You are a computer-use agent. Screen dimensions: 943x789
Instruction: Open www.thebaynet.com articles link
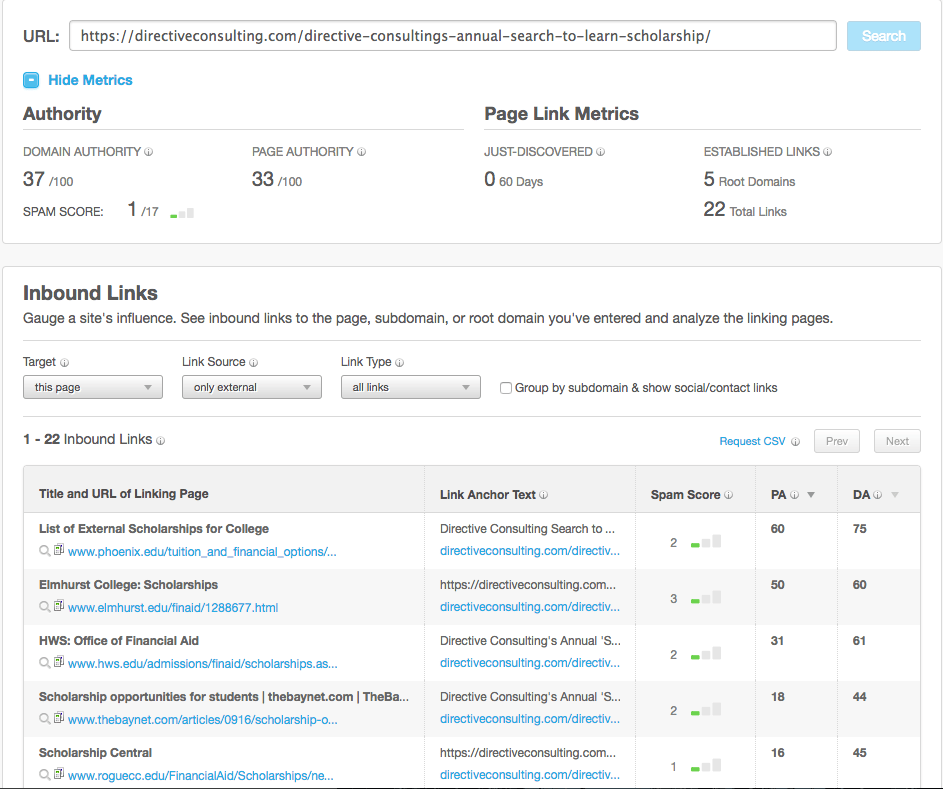203,719
